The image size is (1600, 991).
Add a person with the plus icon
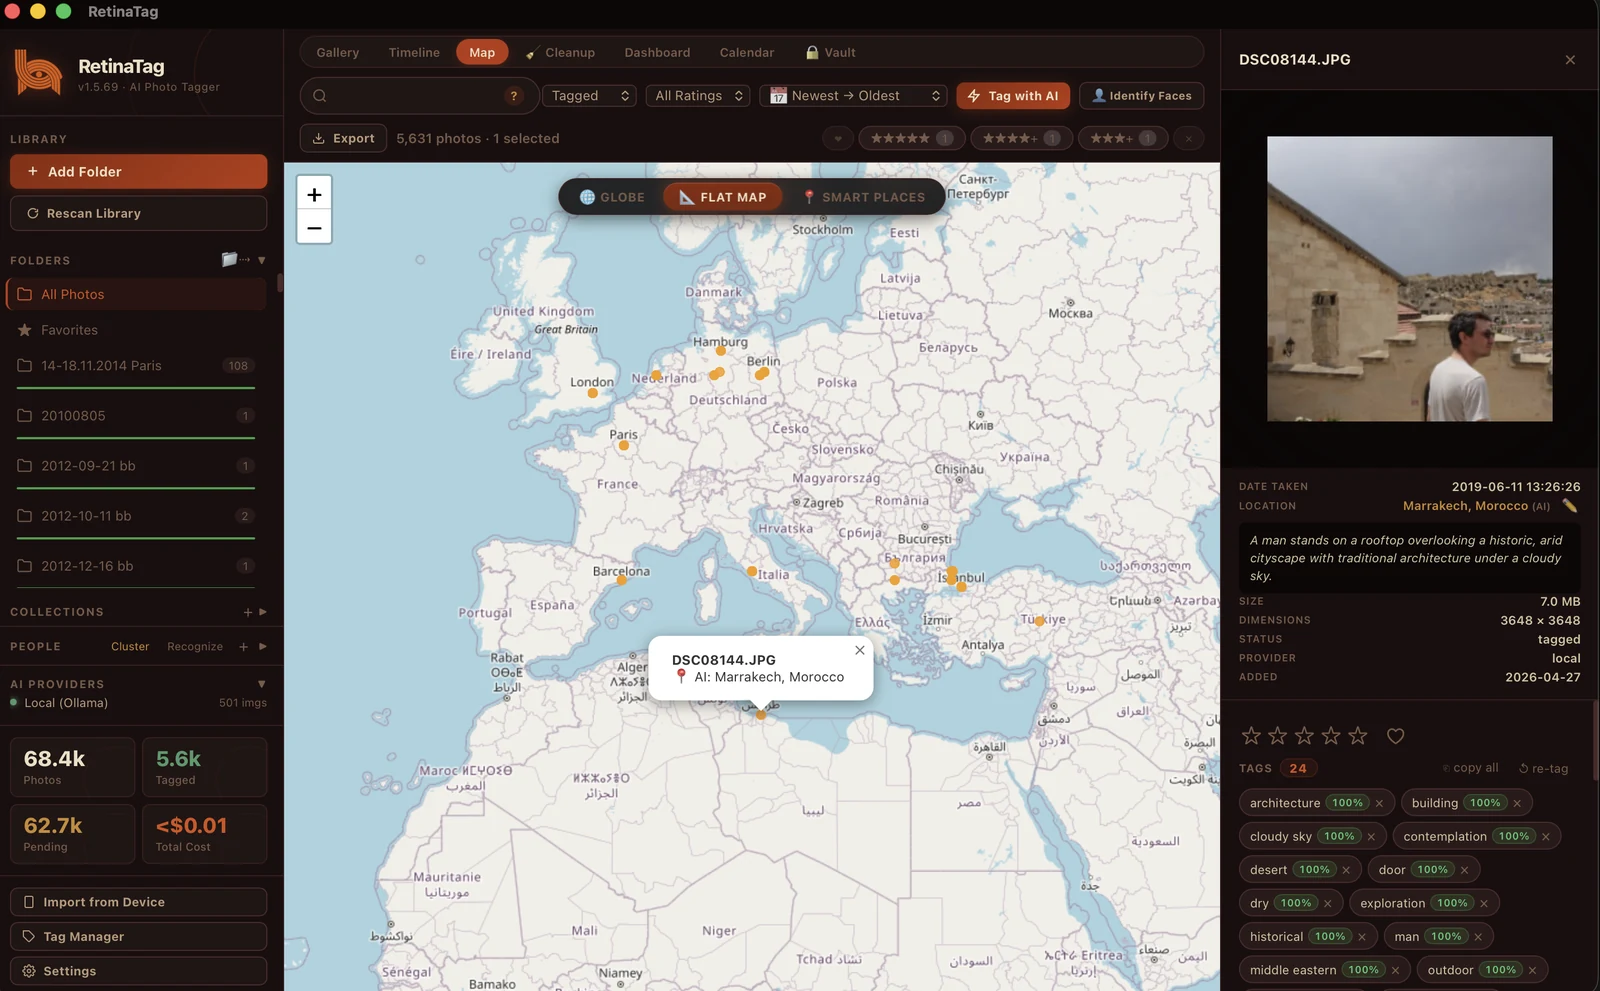243,647
